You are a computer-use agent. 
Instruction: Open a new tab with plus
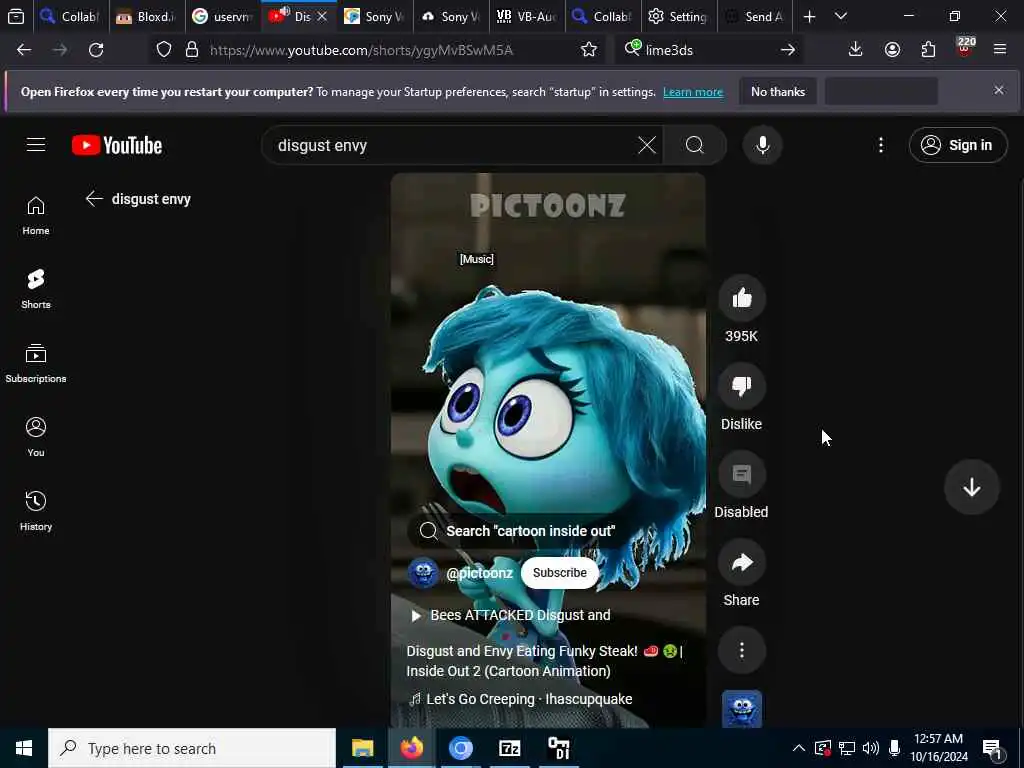coord(809,17)
